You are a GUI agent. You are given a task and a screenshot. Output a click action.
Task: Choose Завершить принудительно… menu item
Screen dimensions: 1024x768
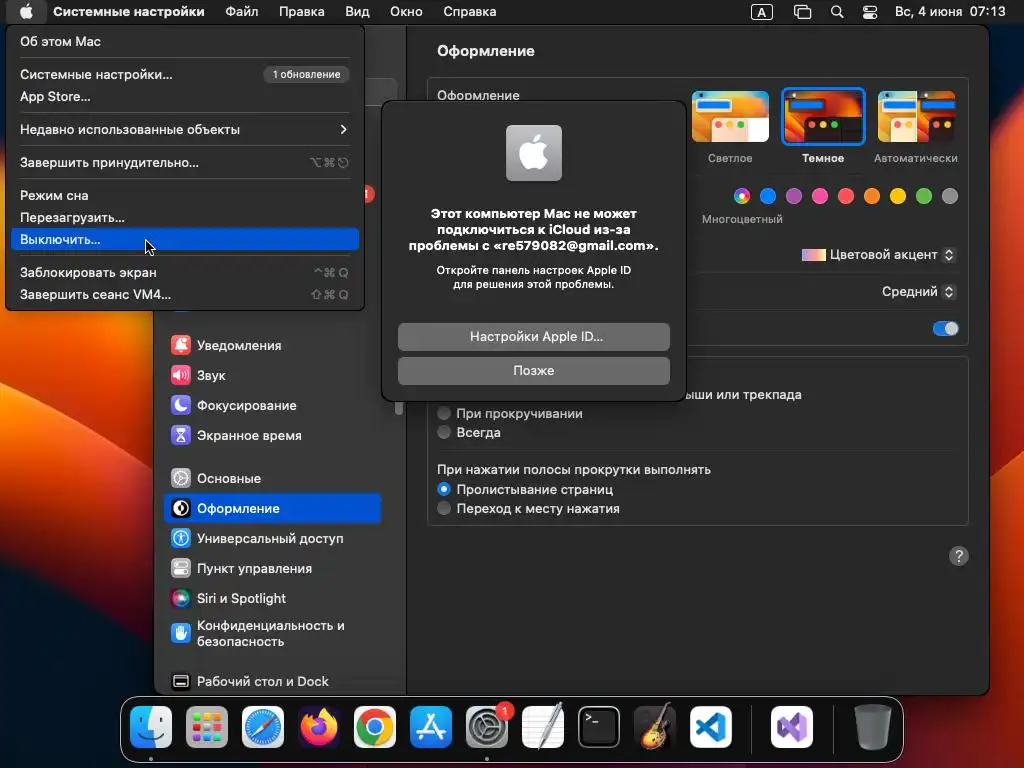(x=184, y=163)
